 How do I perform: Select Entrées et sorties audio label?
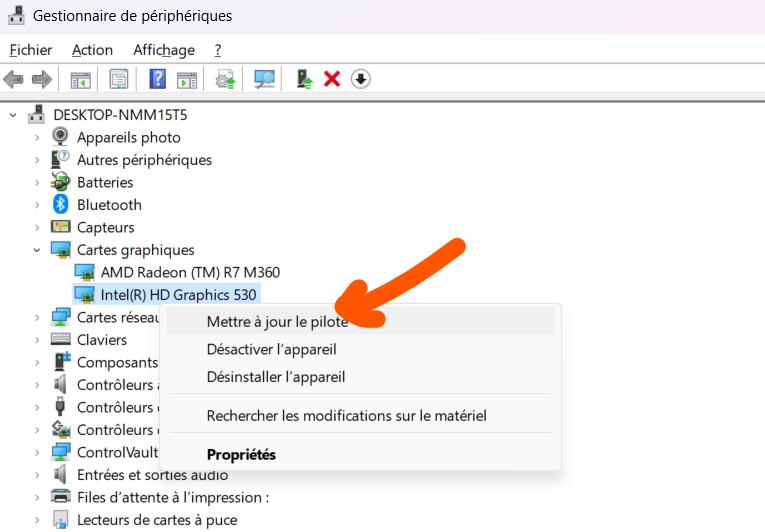click(x=152, y=474)
